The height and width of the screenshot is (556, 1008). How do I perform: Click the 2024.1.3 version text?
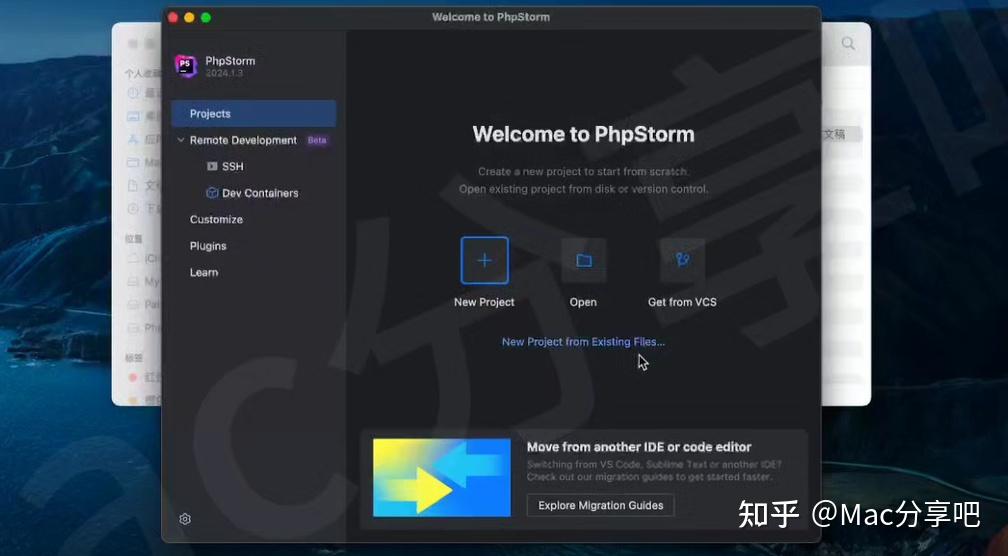(224, 73)
